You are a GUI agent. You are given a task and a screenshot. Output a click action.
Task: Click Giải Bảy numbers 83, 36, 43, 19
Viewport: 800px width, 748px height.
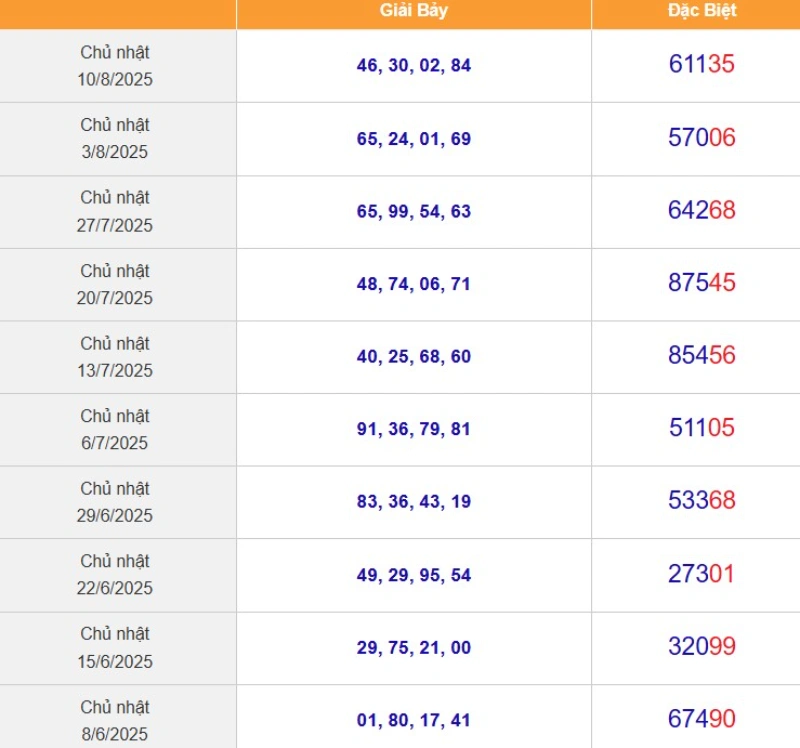[414, 502]
